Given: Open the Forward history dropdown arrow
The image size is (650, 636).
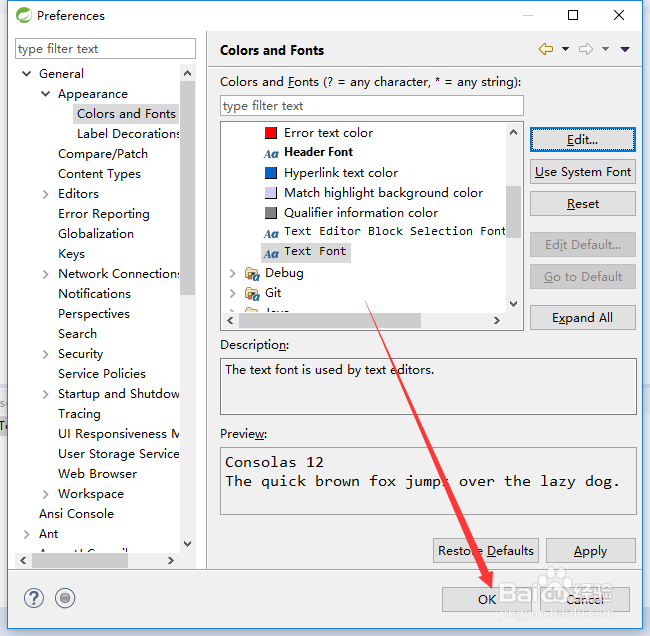Looking at the screenshot, I should [605, 49].
